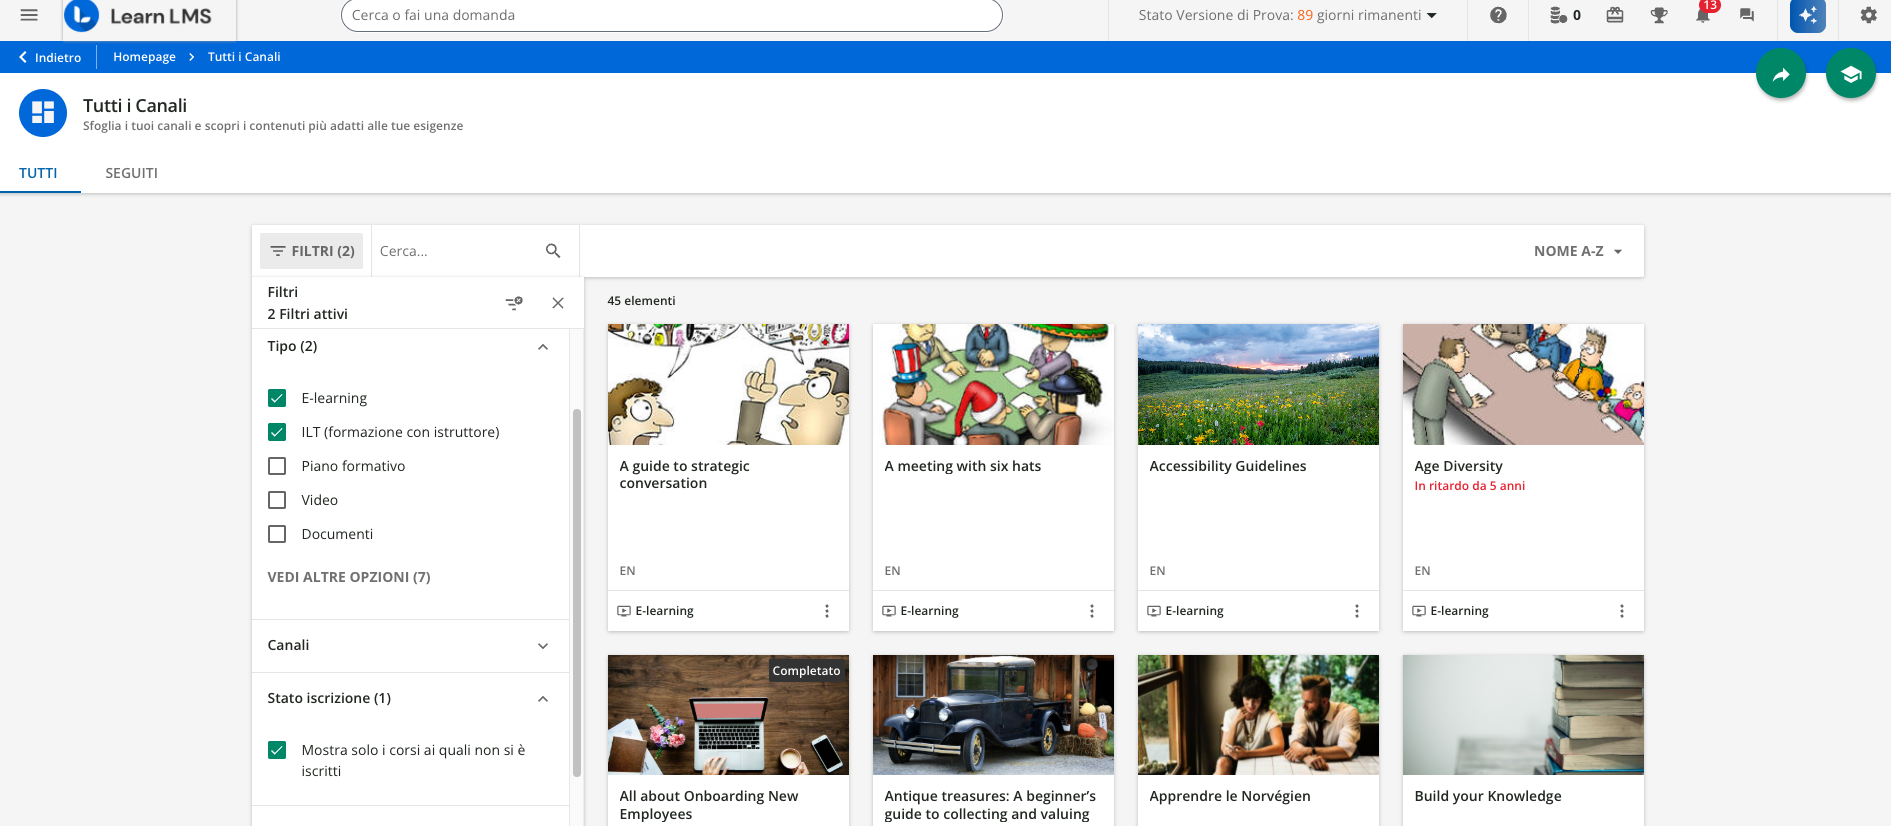Viewport: 1891px width, 826px height.
Task: Click VEDI ALTRE OPZIONI (7) link
Action: (x=348, y=577)
